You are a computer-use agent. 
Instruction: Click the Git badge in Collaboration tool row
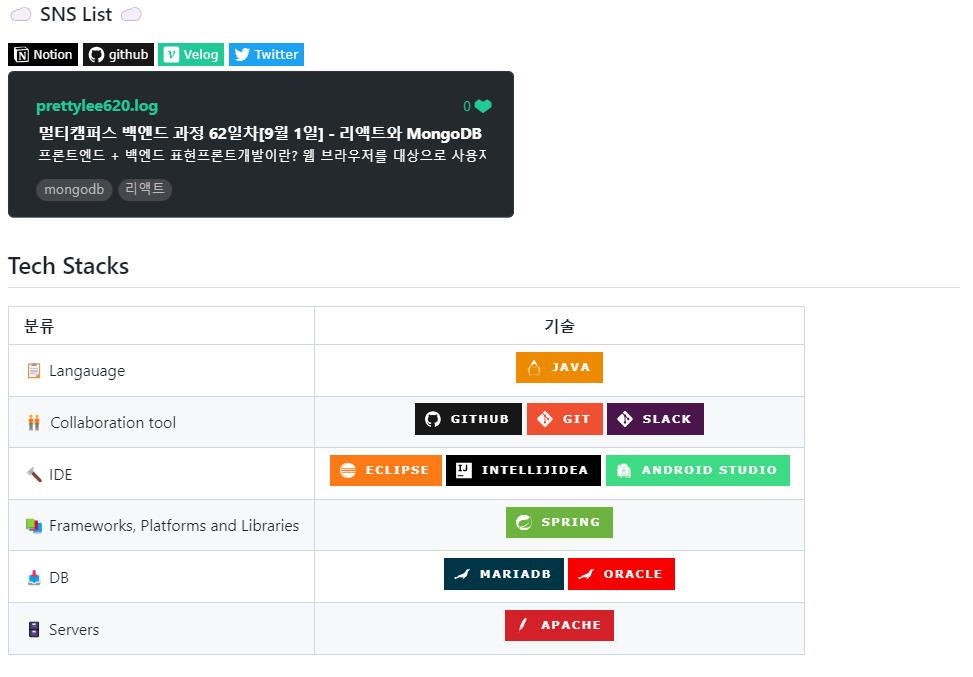click(564, 419)
